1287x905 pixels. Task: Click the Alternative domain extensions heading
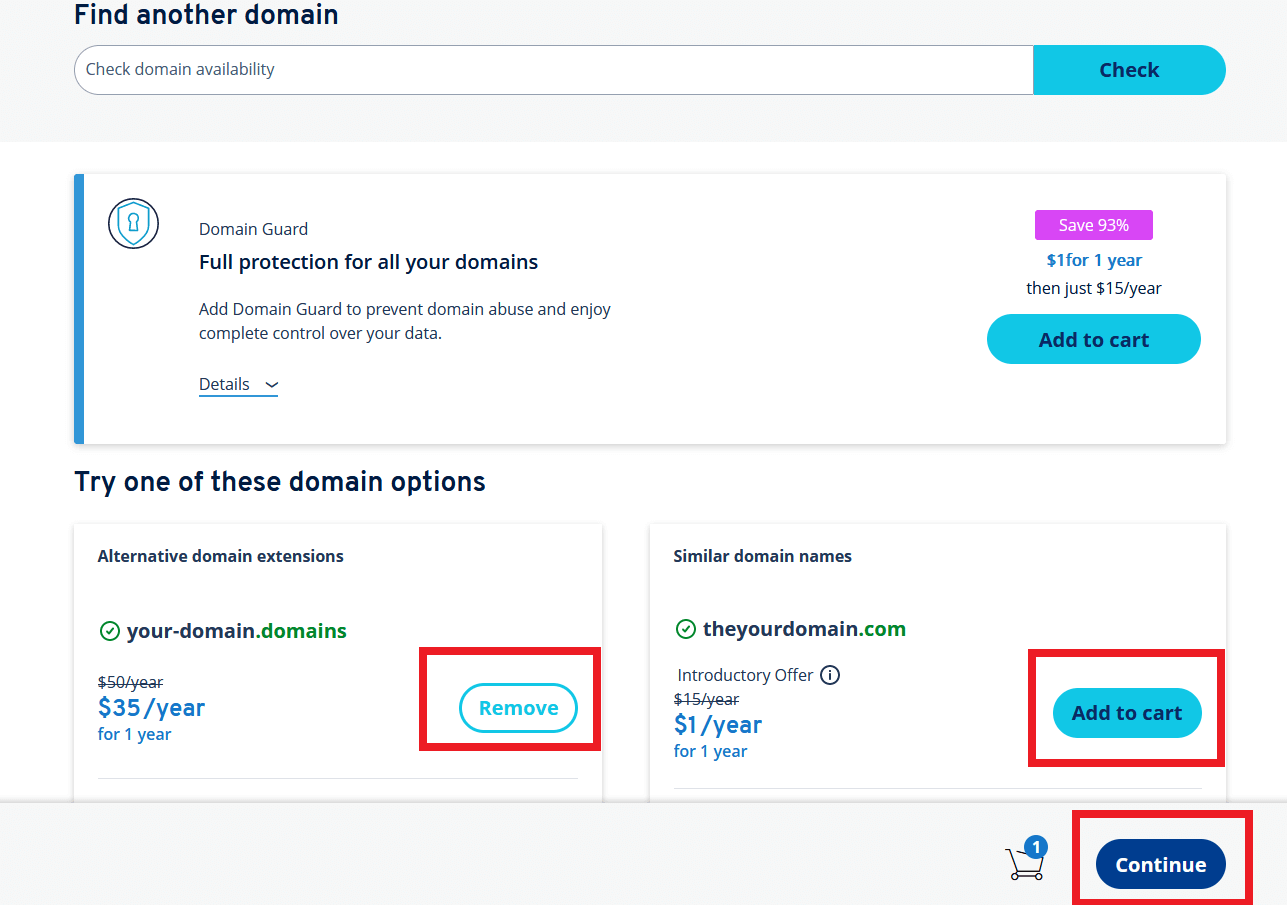[220, 556]
